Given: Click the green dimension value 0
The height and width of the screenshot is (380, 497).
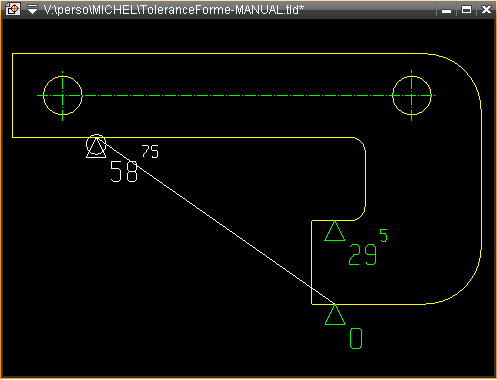Looking at the screenshot, I should [356, 338].
